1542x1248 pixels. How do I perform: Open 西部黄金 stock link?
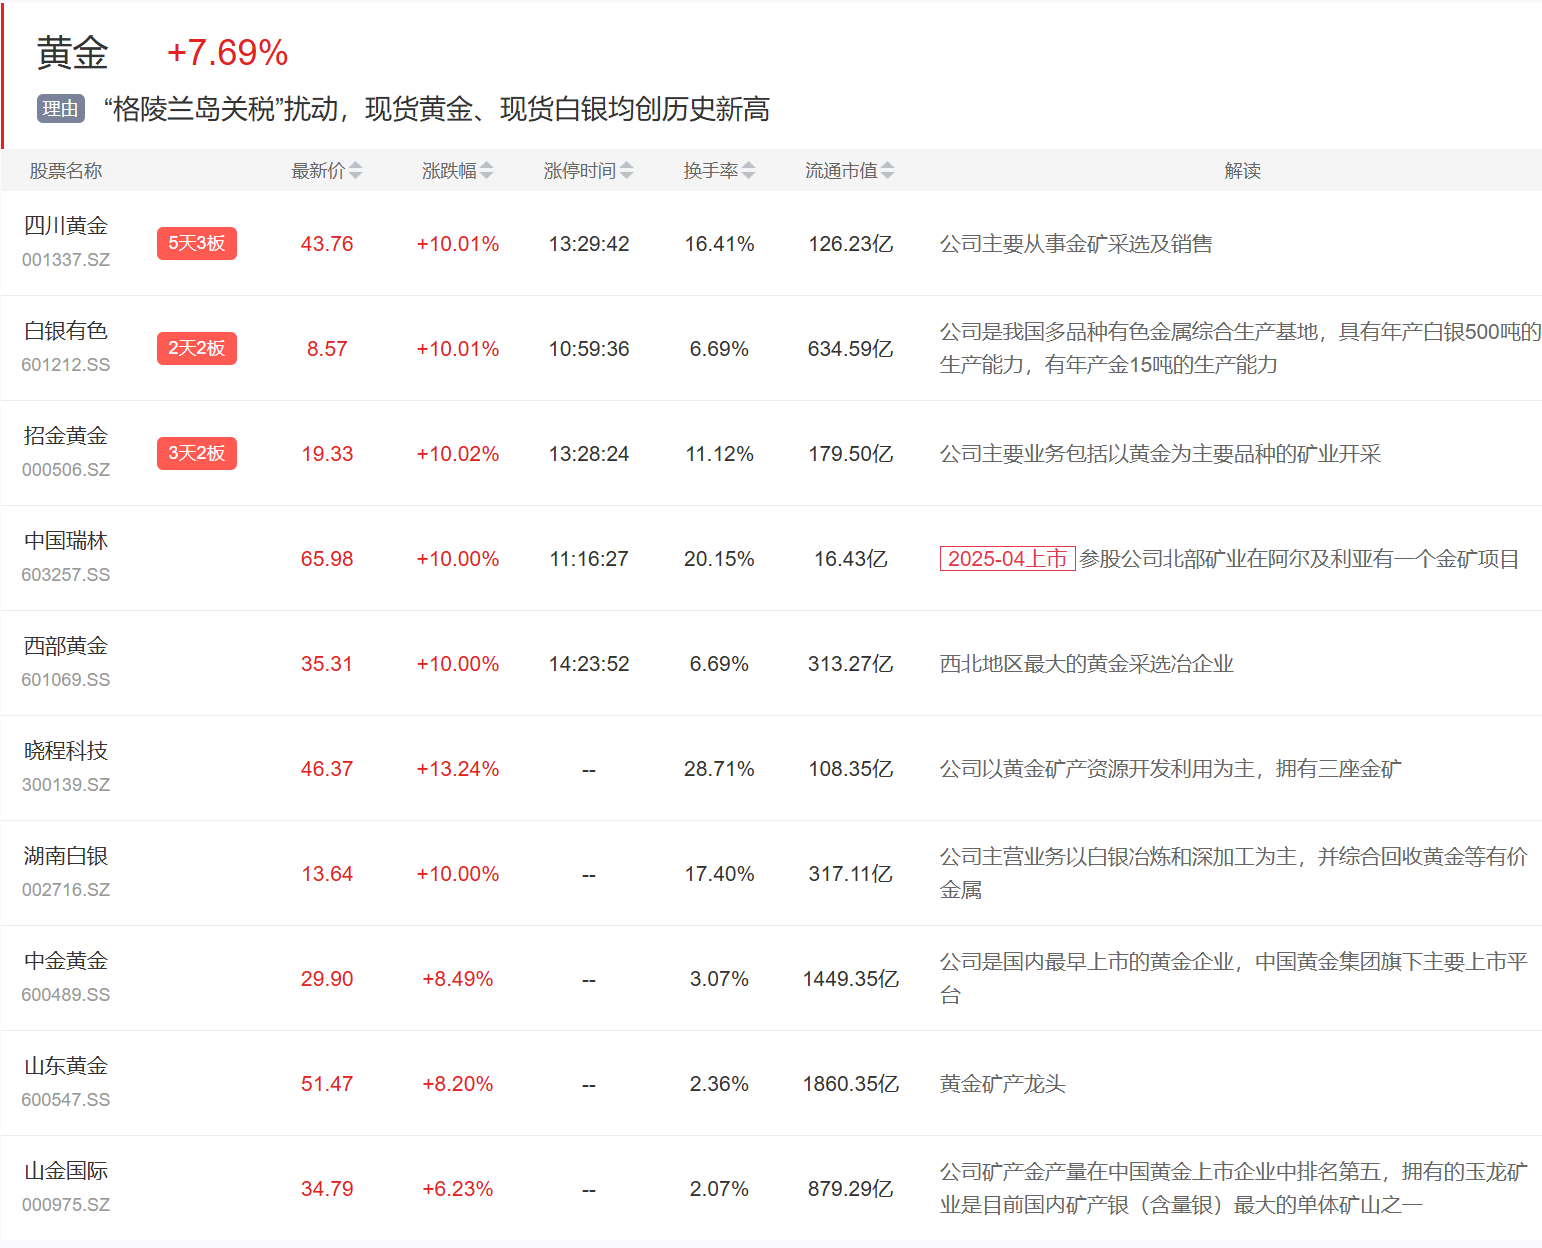tap(66, 646)
